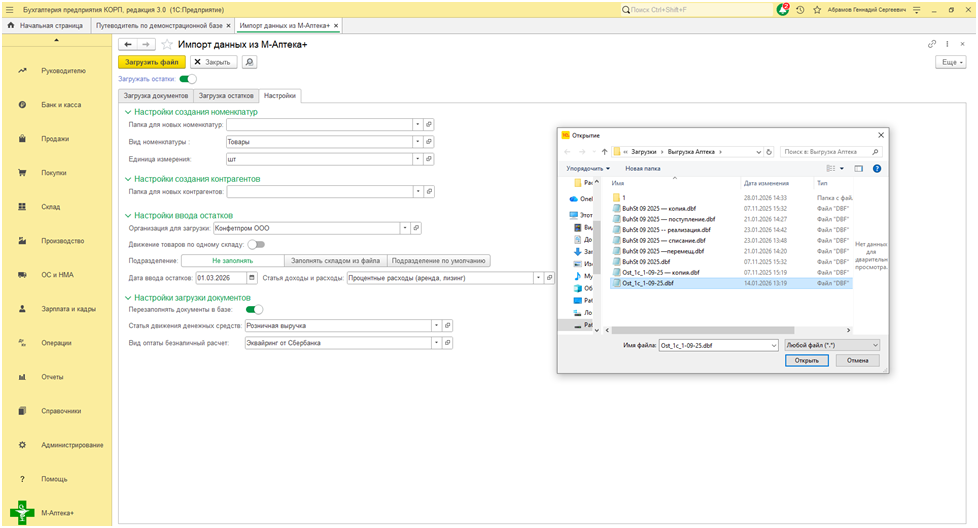Click the help icon in file dialog
Image resolution: width=978 pixels, height=528 pixels.
pyautogui.click(x=875, y=168)
